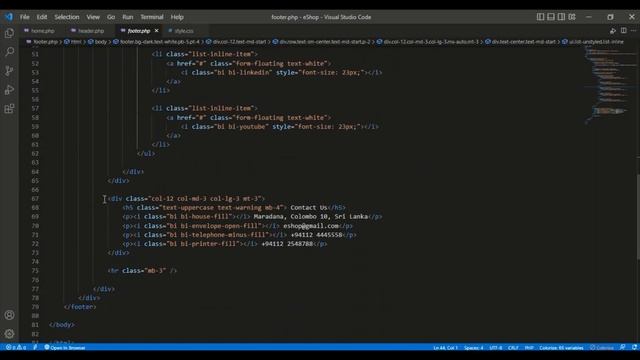Change the PHP language mode

click(529, 348)
